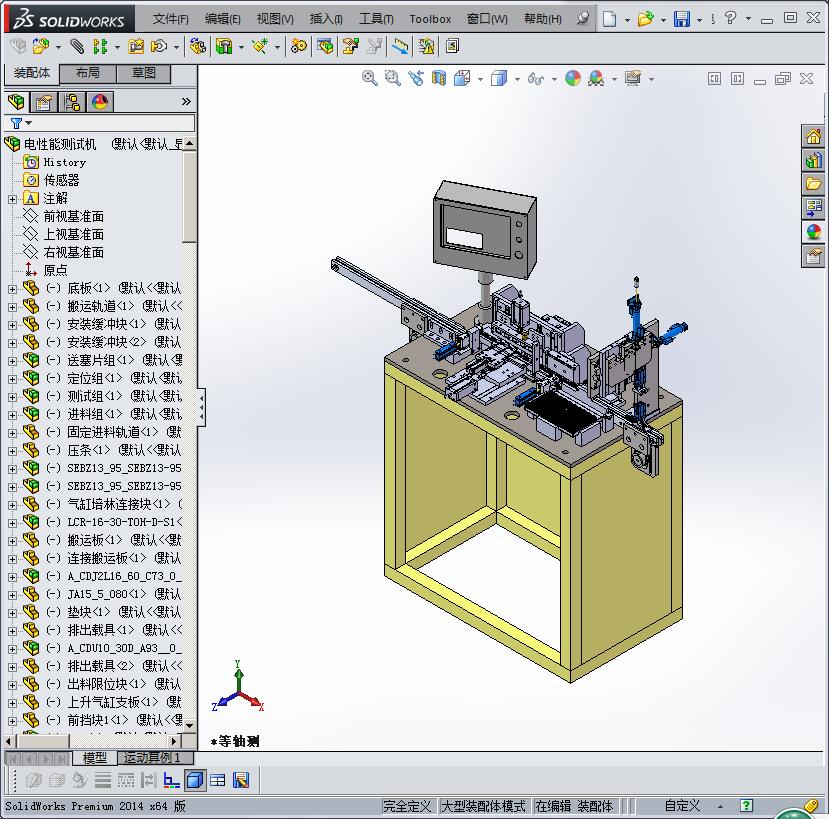
Task: Click the Open folder icon in title bar
Action: tap(645, 19)
